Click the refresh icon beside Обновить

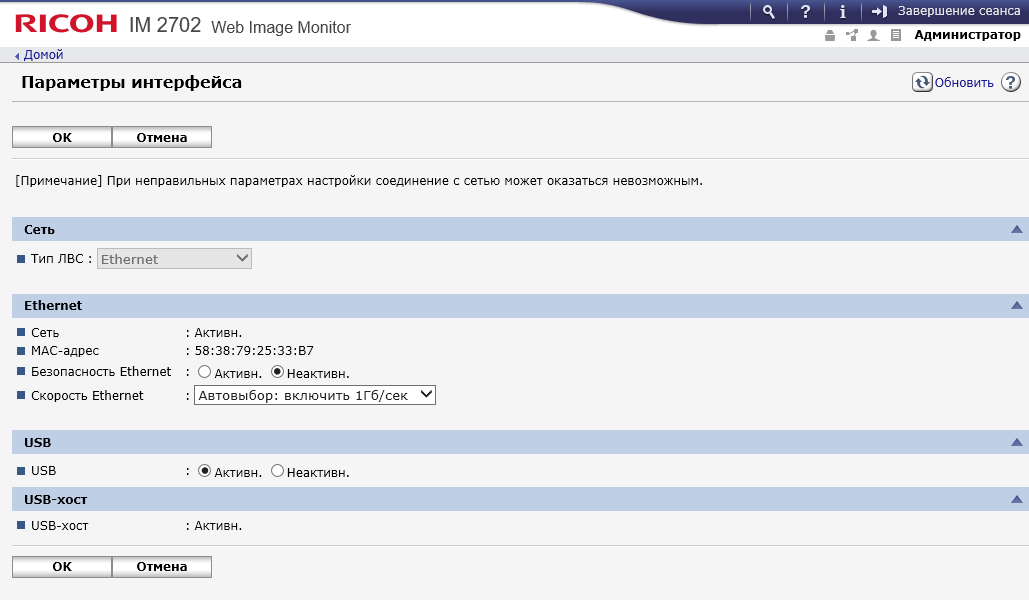click(921, 83)
